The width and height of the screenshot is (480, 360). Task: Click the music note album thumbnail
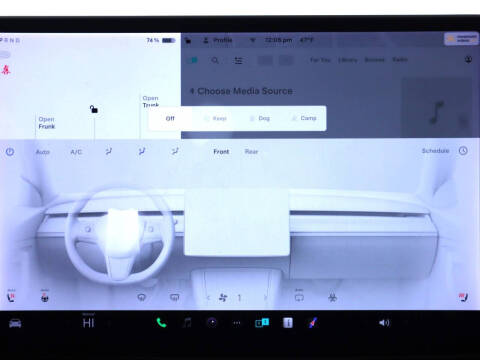click(437, 108)
